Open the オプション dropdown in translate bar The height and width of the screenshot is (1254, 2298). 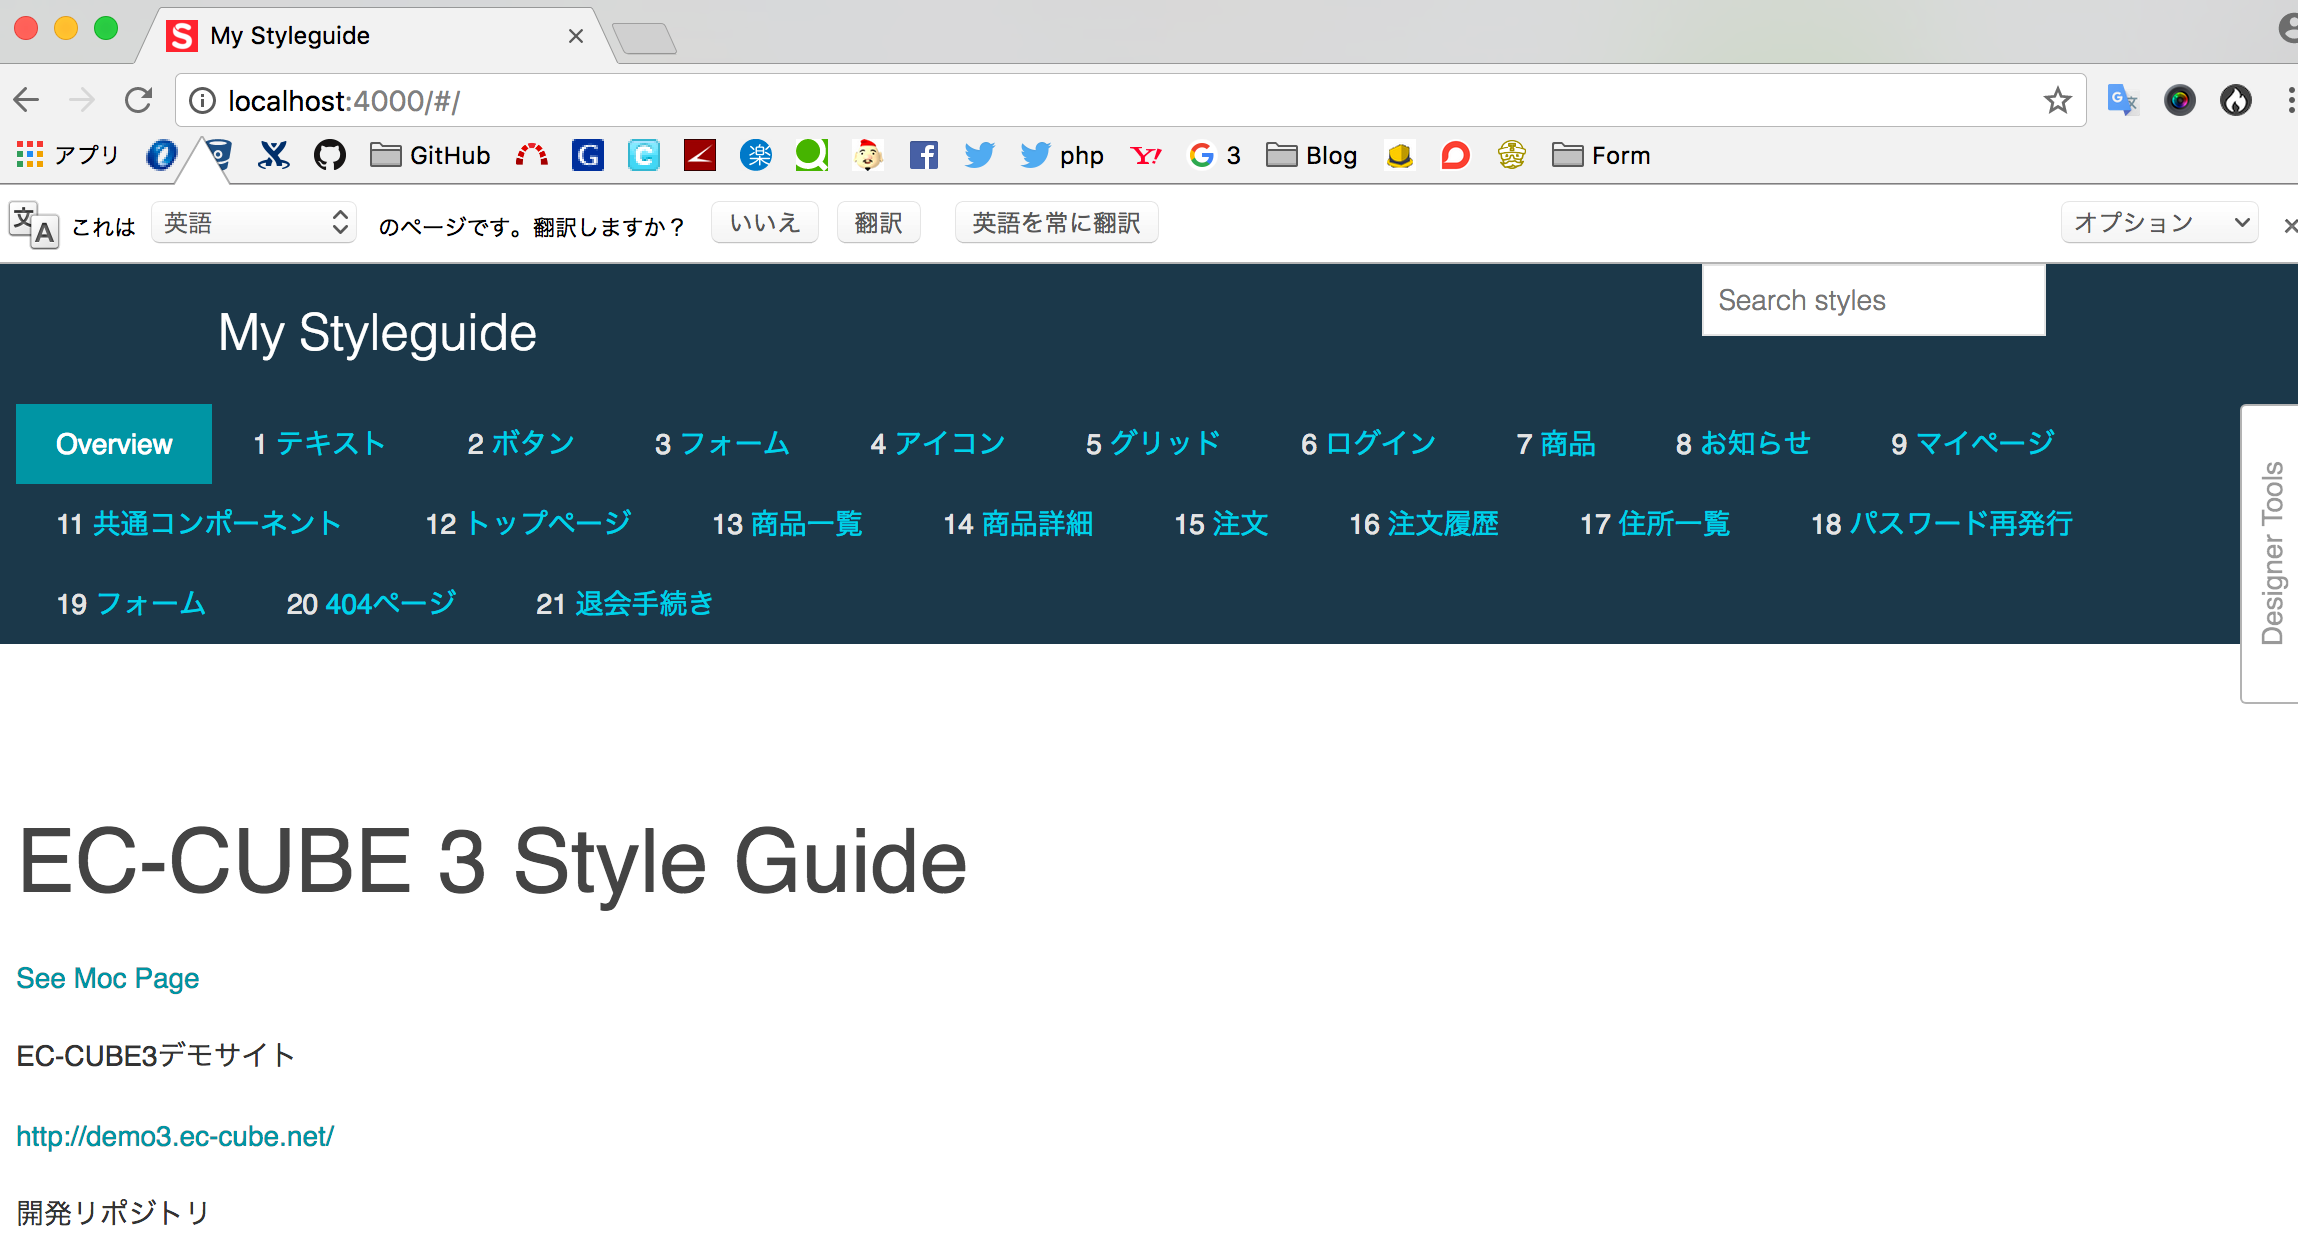click(2159, 223)
